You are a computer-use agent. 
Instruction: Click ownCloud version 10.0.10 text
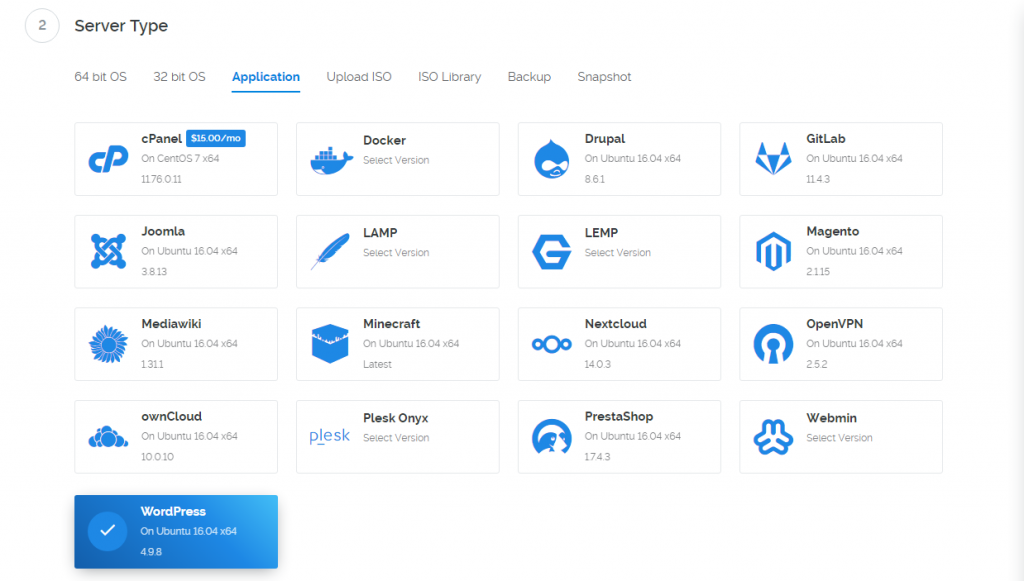[x=157, y=457]
